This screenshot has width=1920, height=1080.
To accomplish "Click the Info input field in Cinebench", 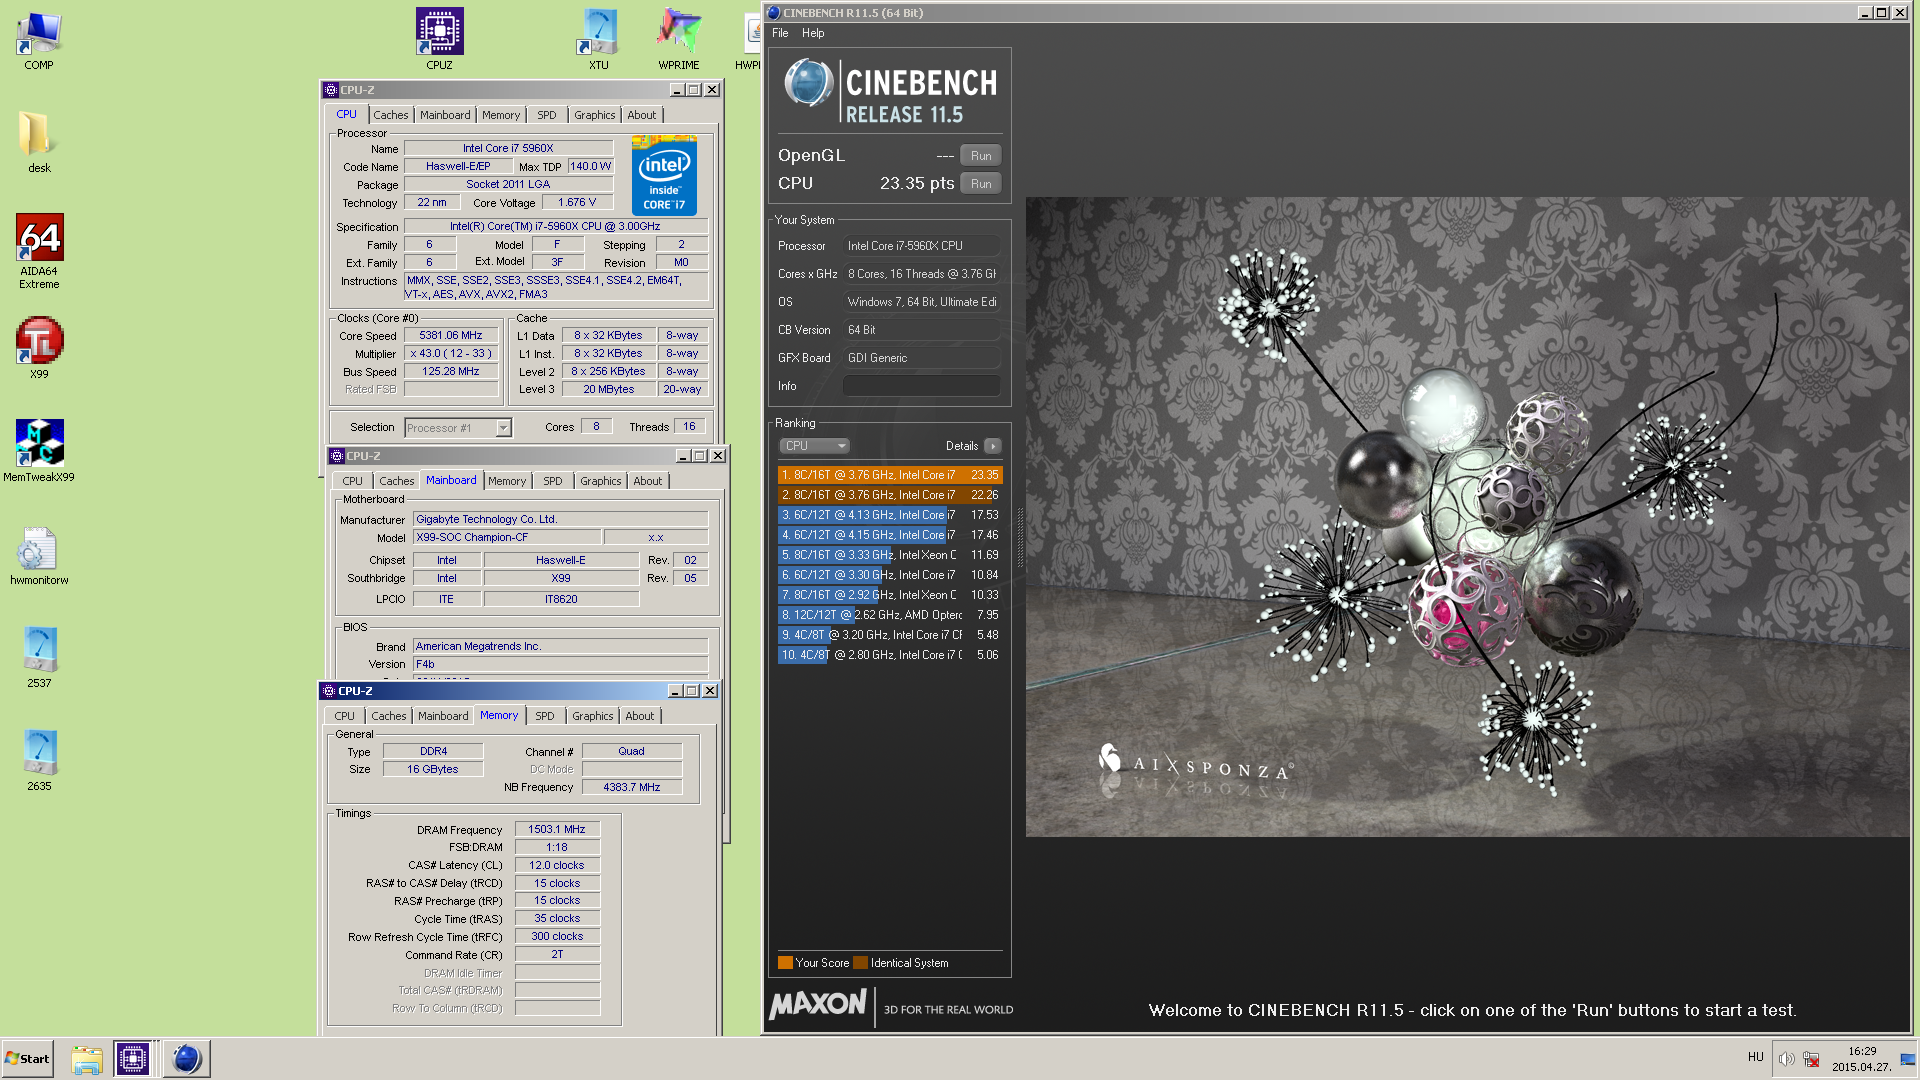I will pyautogui.click(x=921, y=386).
